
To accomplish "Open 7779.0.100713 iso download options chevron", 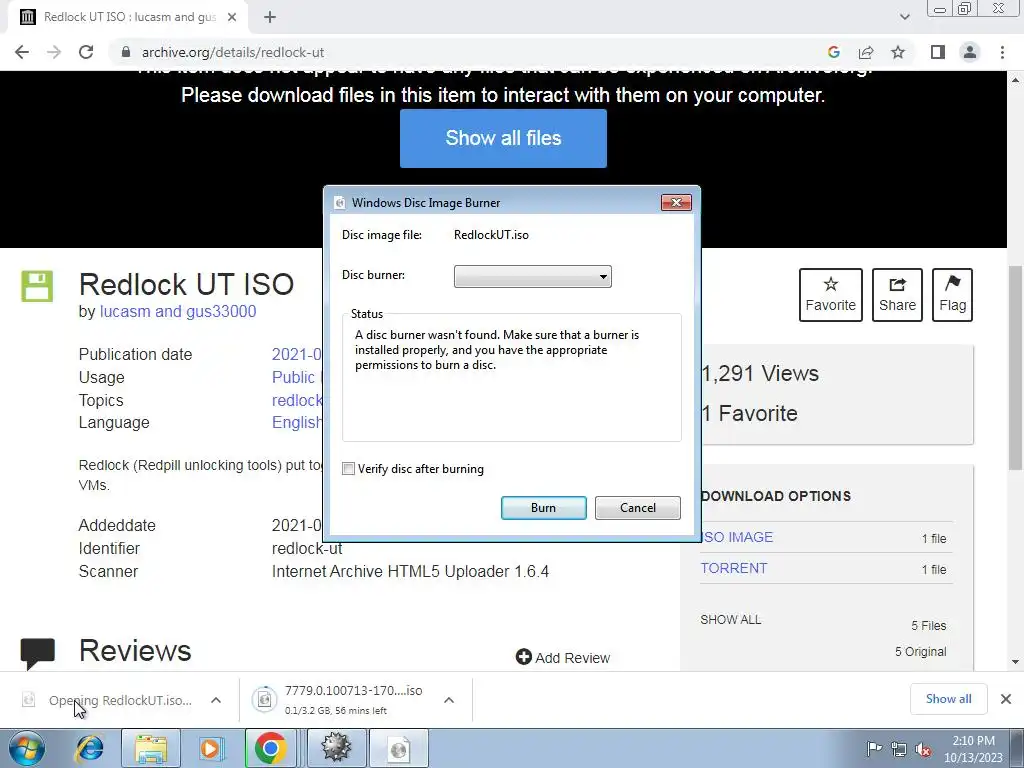I will [x=449, y=700].
